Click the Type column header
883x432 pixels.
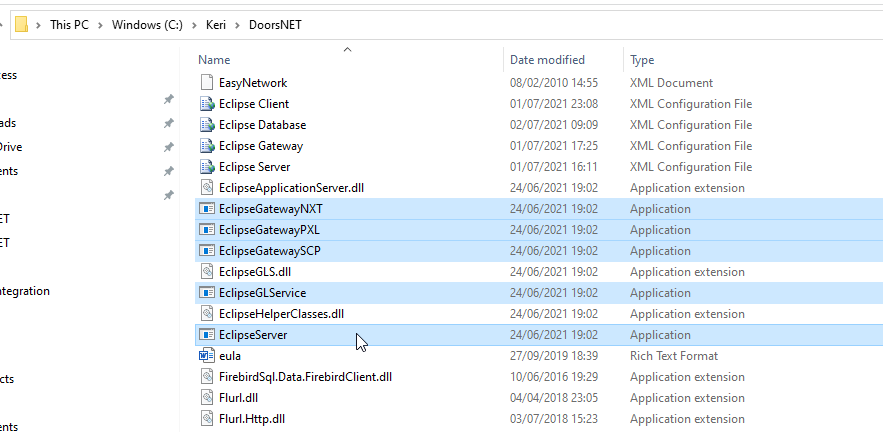(643, 60)
